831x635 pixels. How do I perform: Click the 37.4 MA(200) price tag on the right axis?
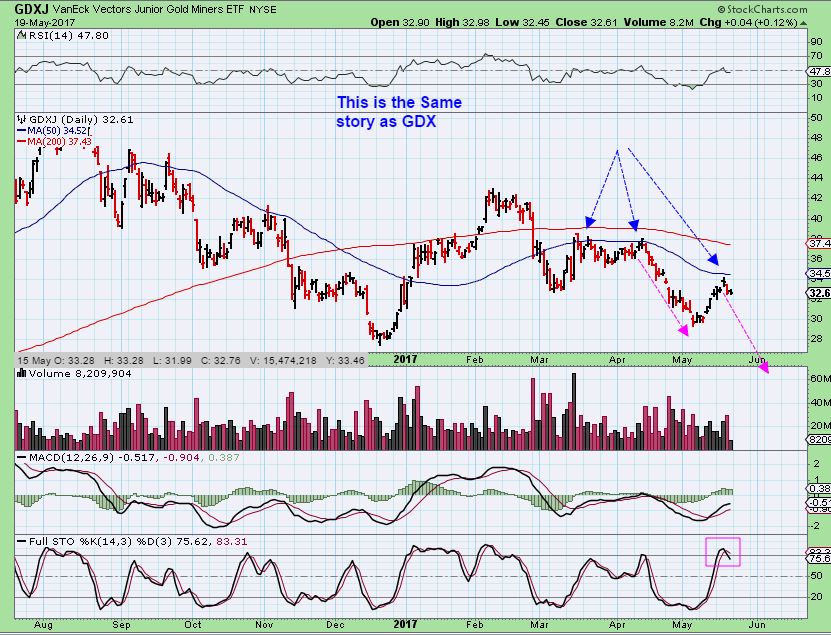[x=819, y=243]
